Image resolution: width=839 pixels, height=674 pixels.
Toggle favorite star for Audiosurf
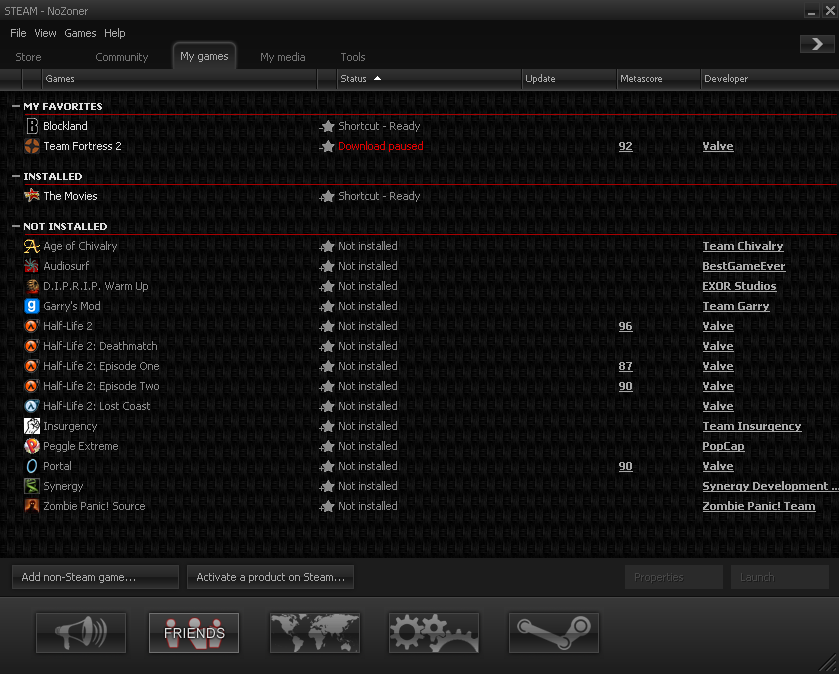(327, 267)
